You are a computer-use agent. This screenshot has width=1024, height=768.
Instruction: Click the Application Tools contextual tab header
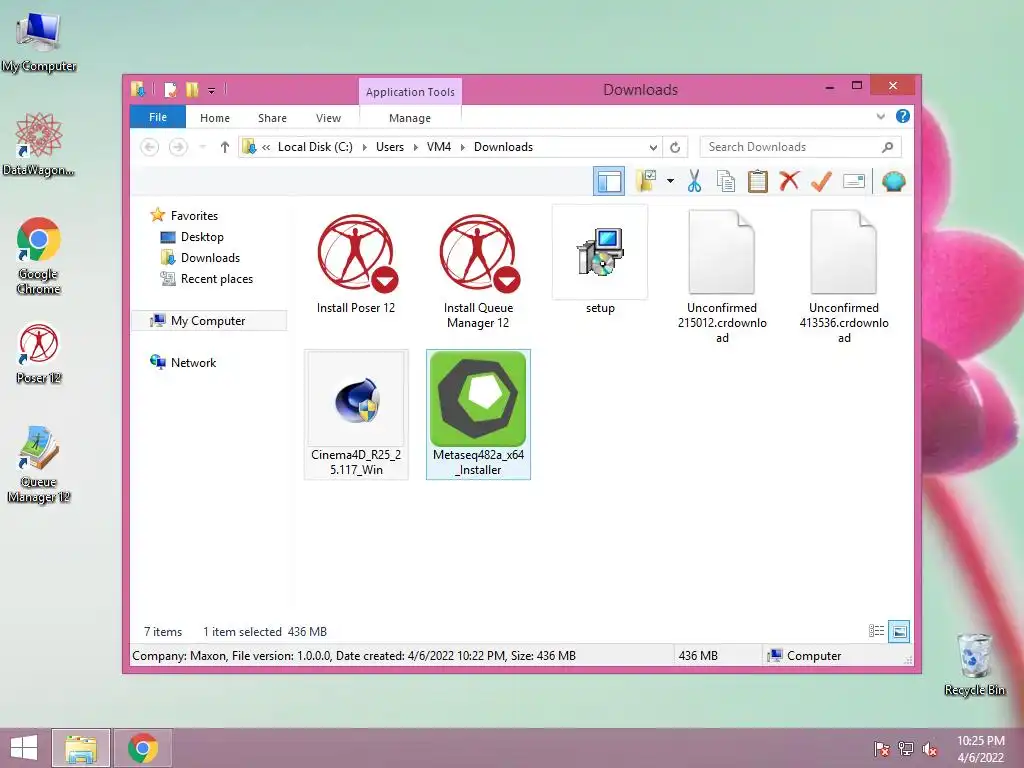pos(410,91)
